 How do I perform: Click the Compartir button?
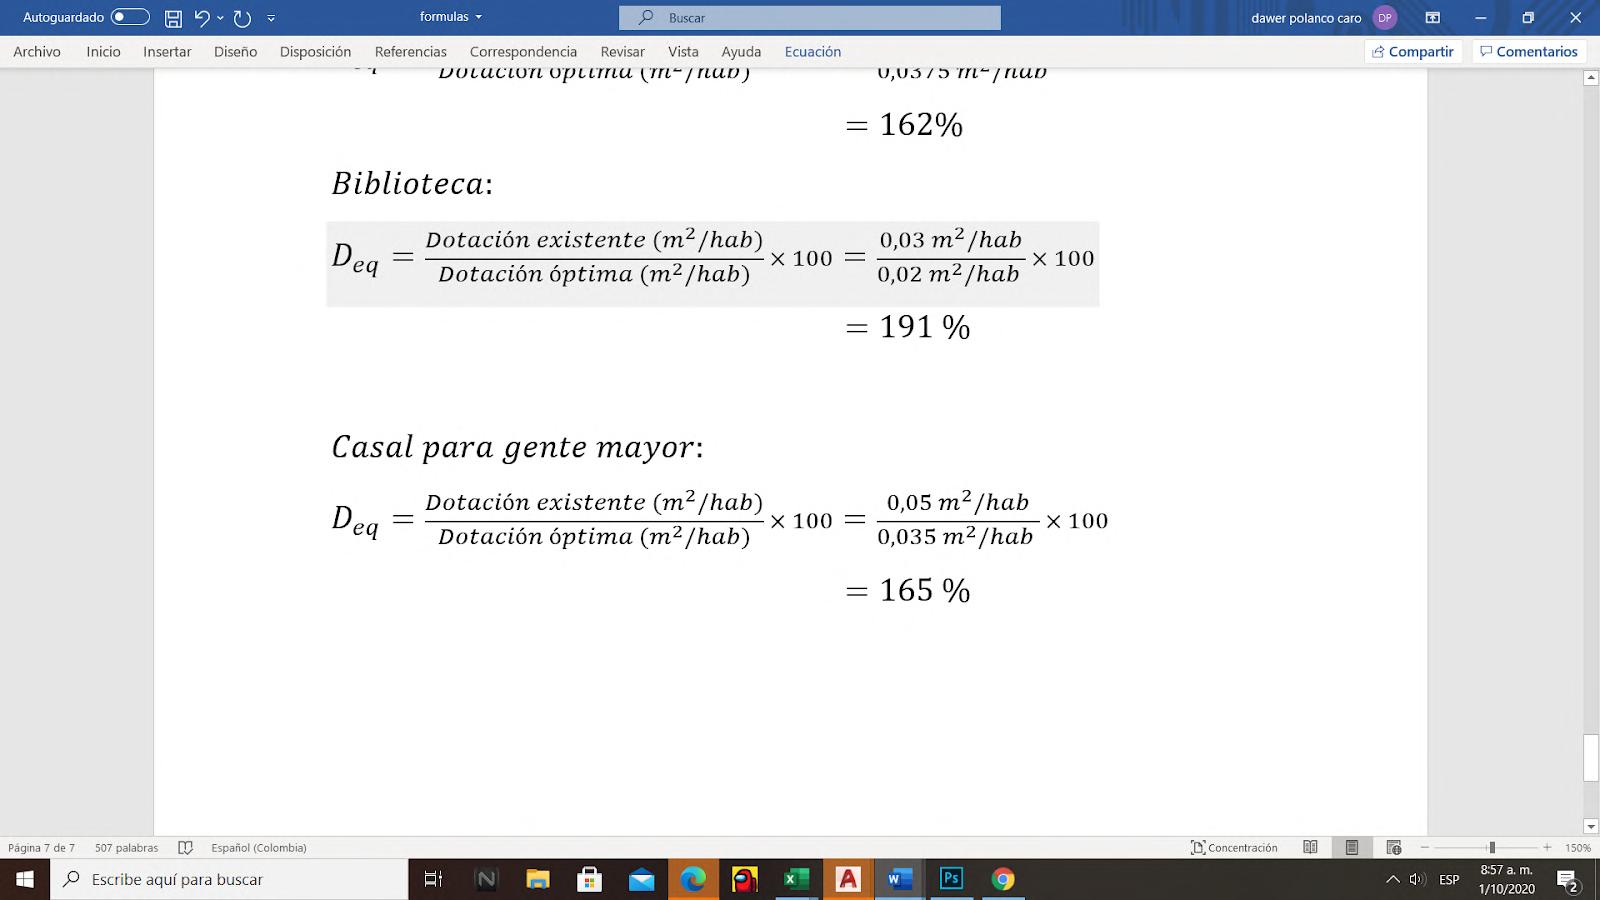(x=1413, y=52)
